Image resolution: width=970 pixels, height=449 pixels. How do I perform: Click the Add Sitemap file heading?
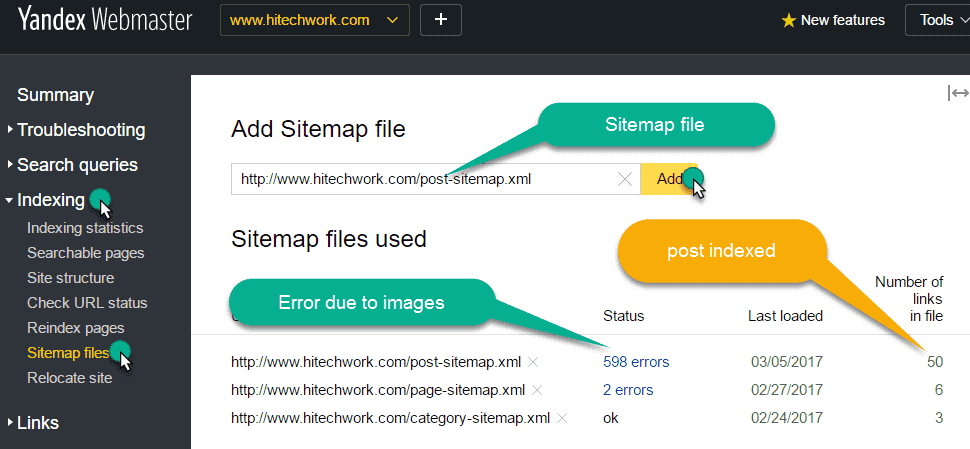click(318, 129)
